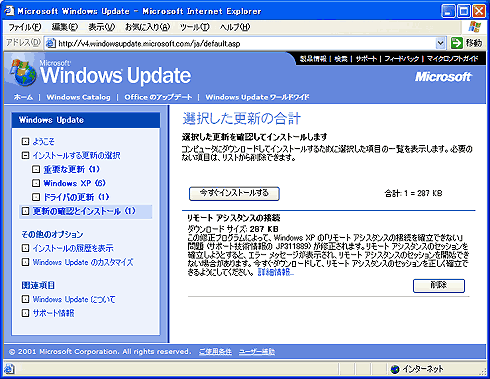This screenshot has width=490, height=379.
Task: Open the 編集(E) menu
Action: coord(65,27)
